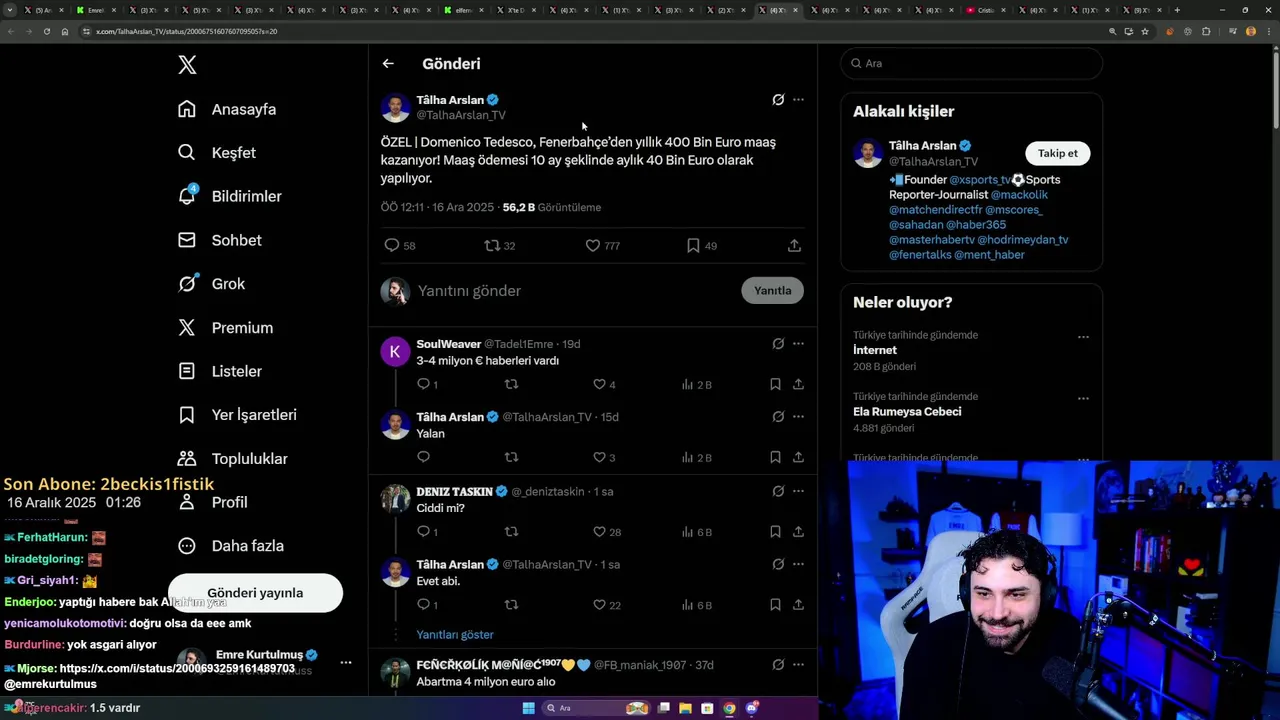
Task: Click Gönderi yayınla button
Action: tap(255, 593)
